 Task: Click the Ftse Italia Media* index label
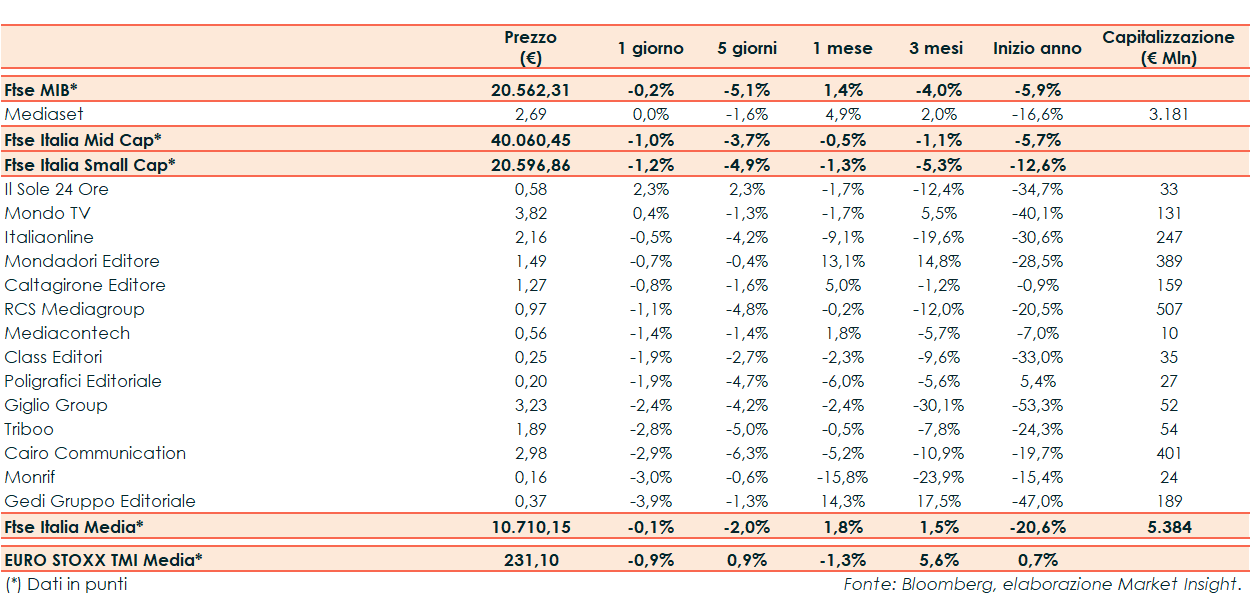click(x=74, y=526)
